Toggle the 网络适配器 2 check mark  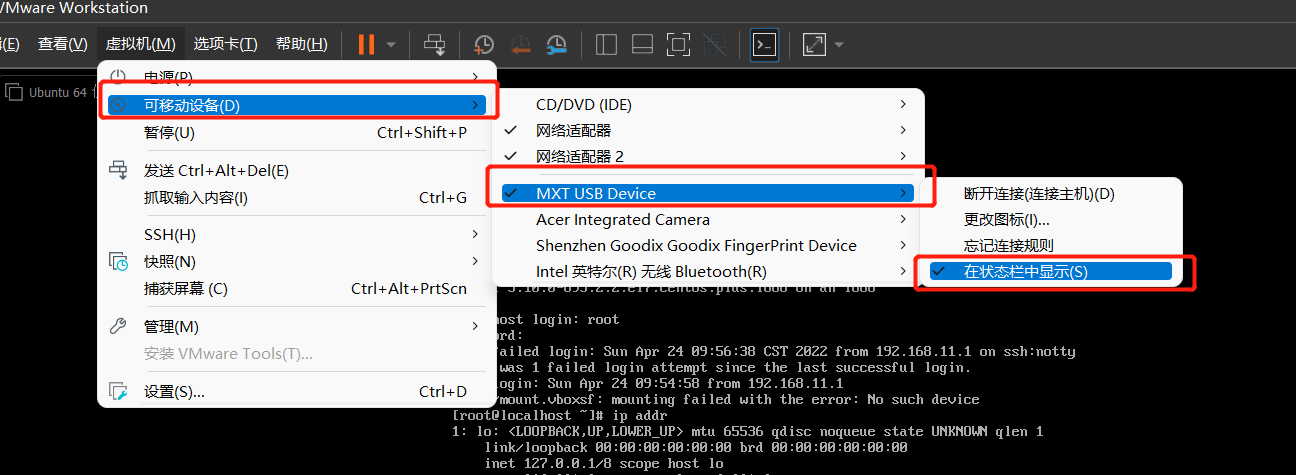pos(511,157)
